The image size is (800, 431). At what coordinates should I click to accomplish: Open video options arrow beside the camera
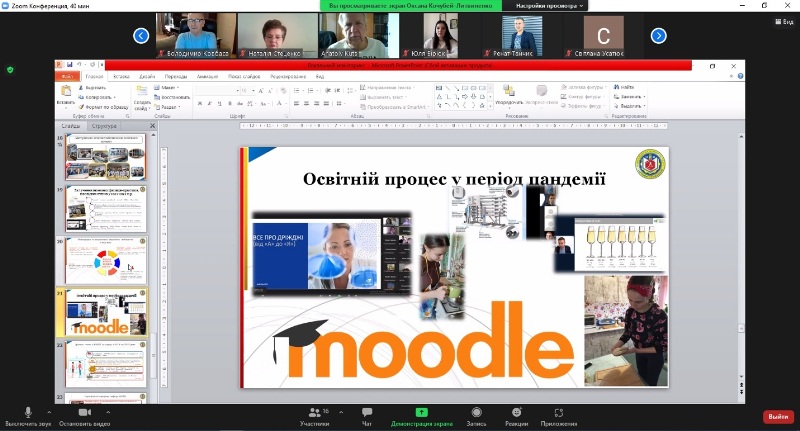click(x=108, y=412)
